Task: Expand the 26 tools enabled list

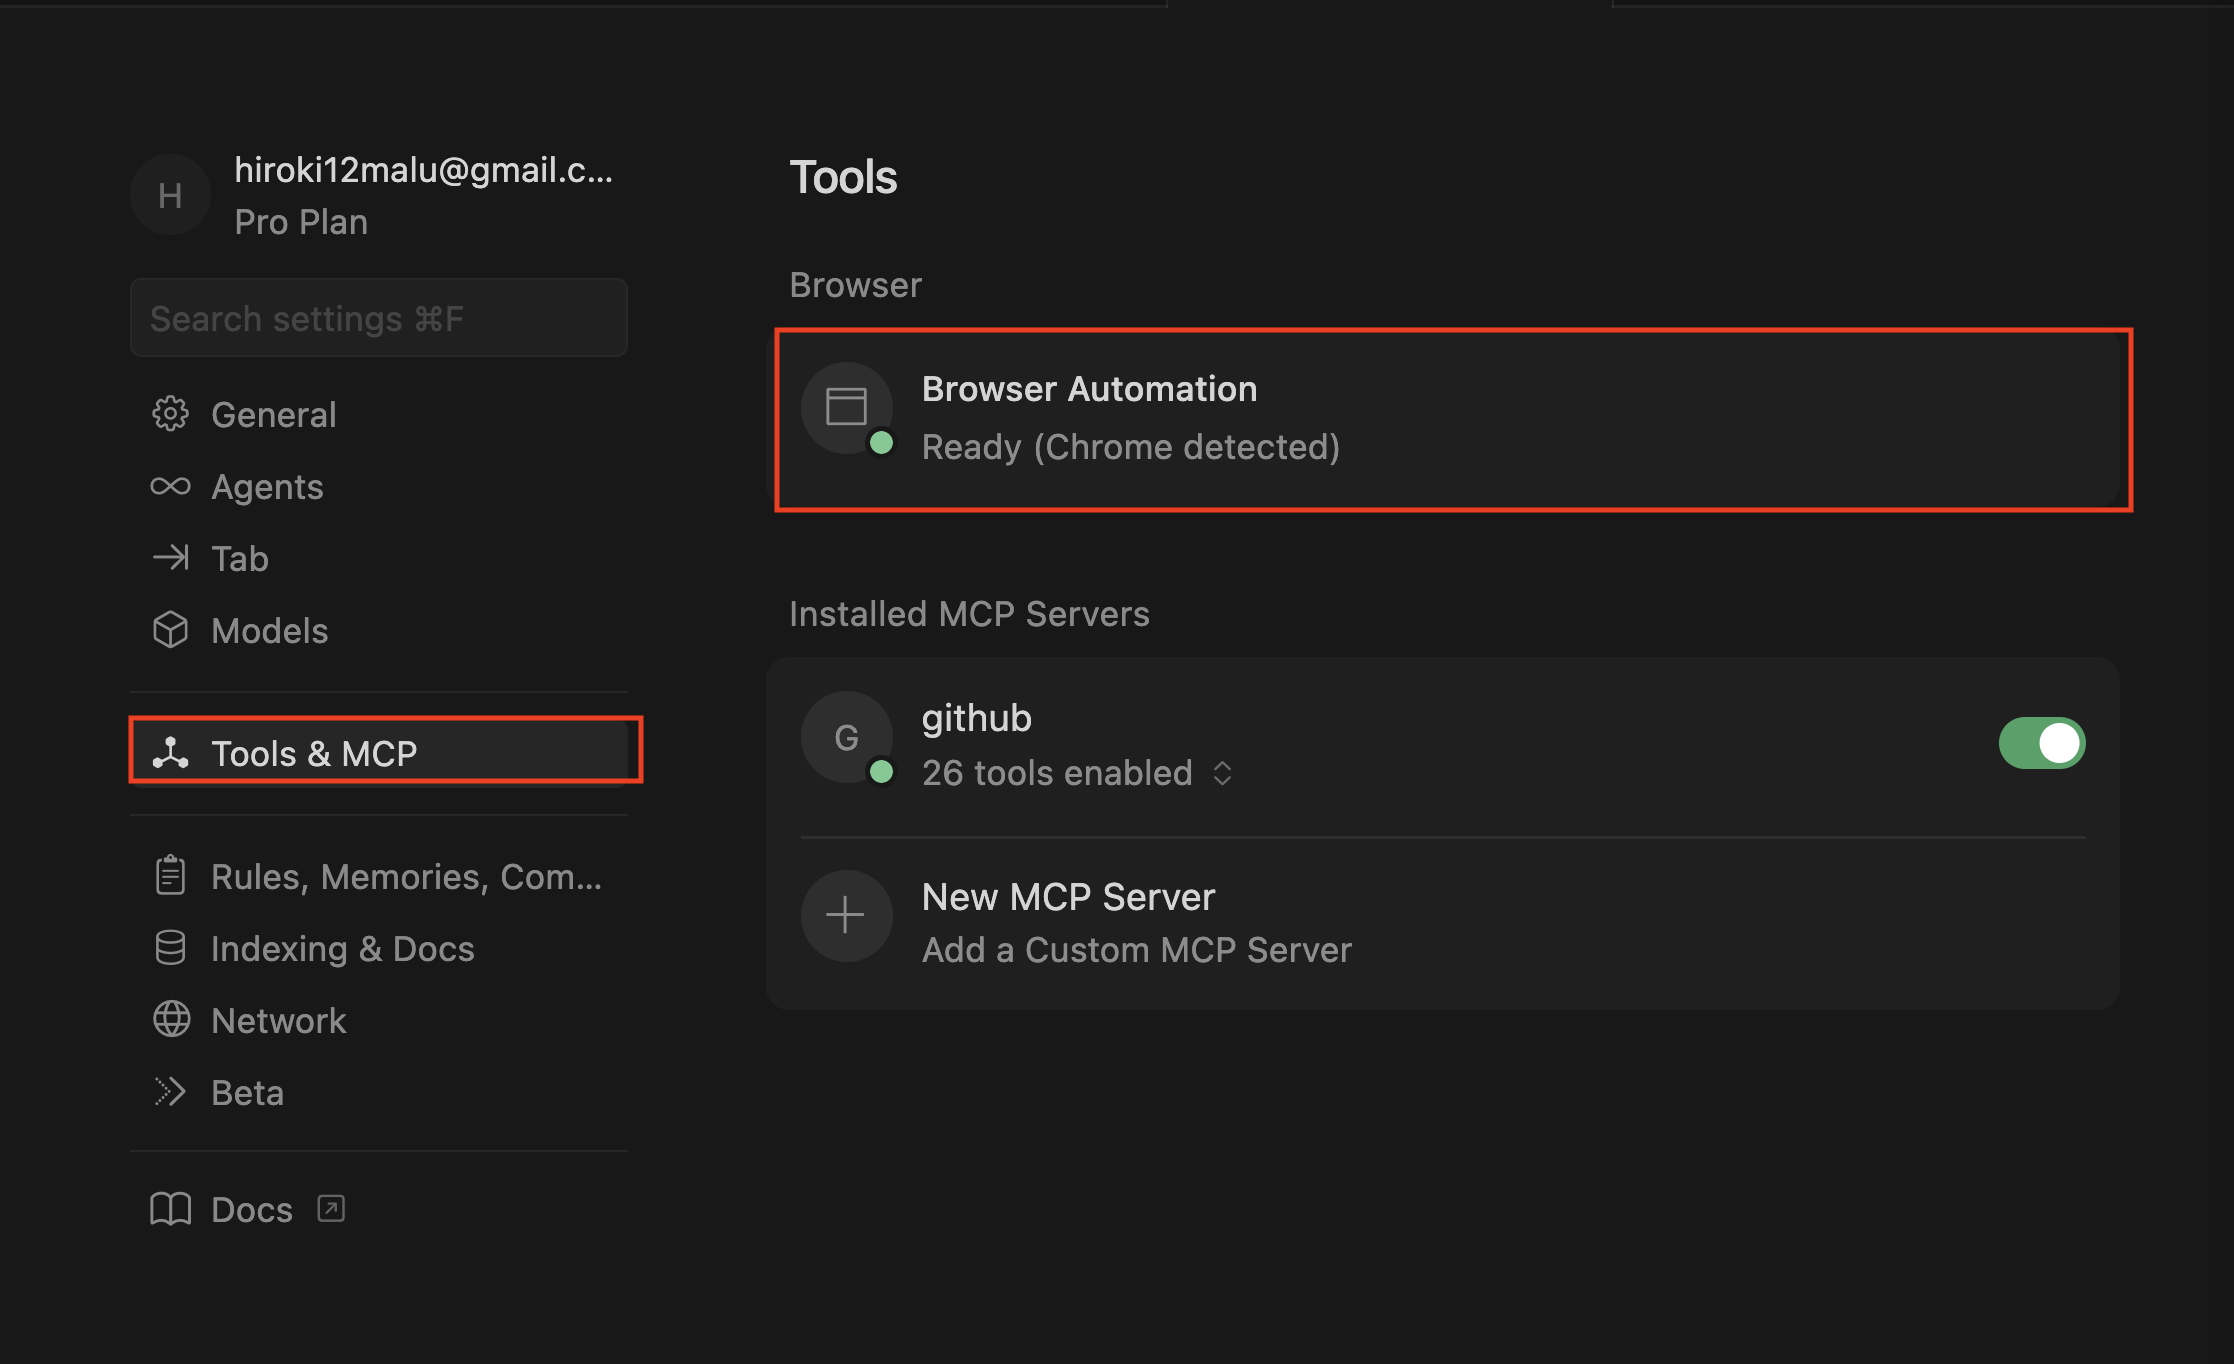Action: point(1221,773)
